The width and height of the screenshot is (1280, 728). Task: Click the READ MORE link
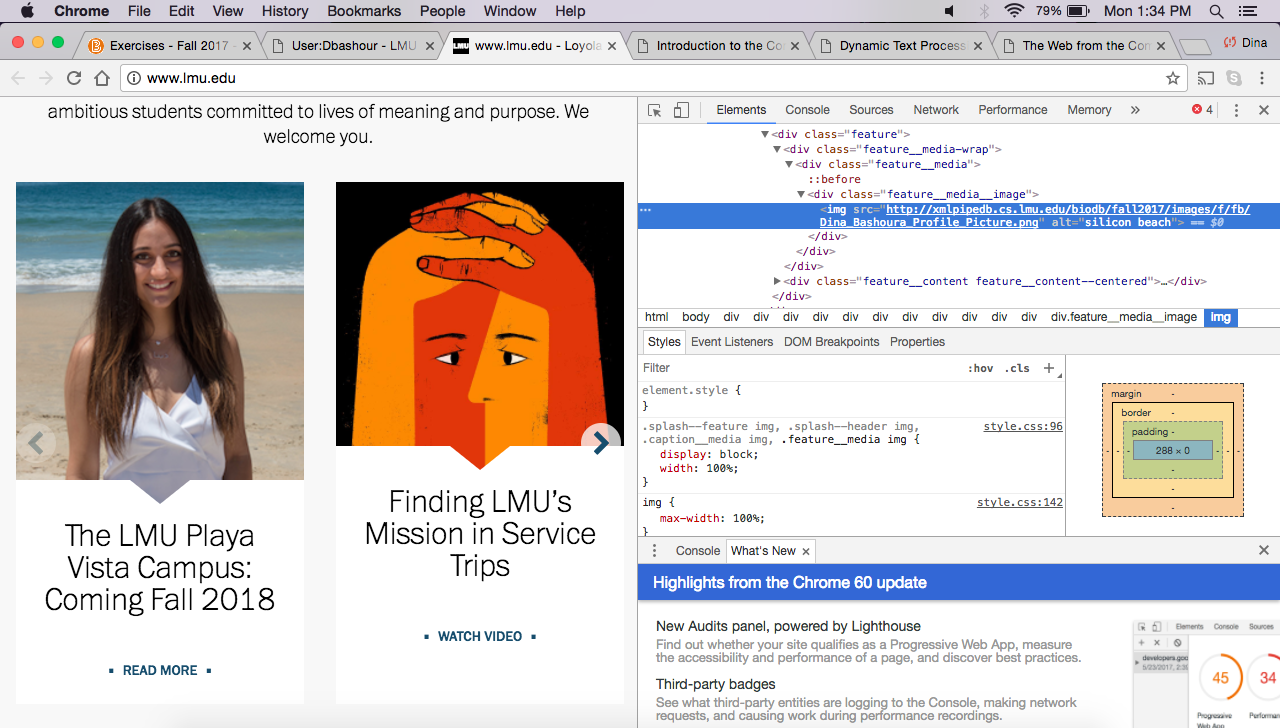160,671
